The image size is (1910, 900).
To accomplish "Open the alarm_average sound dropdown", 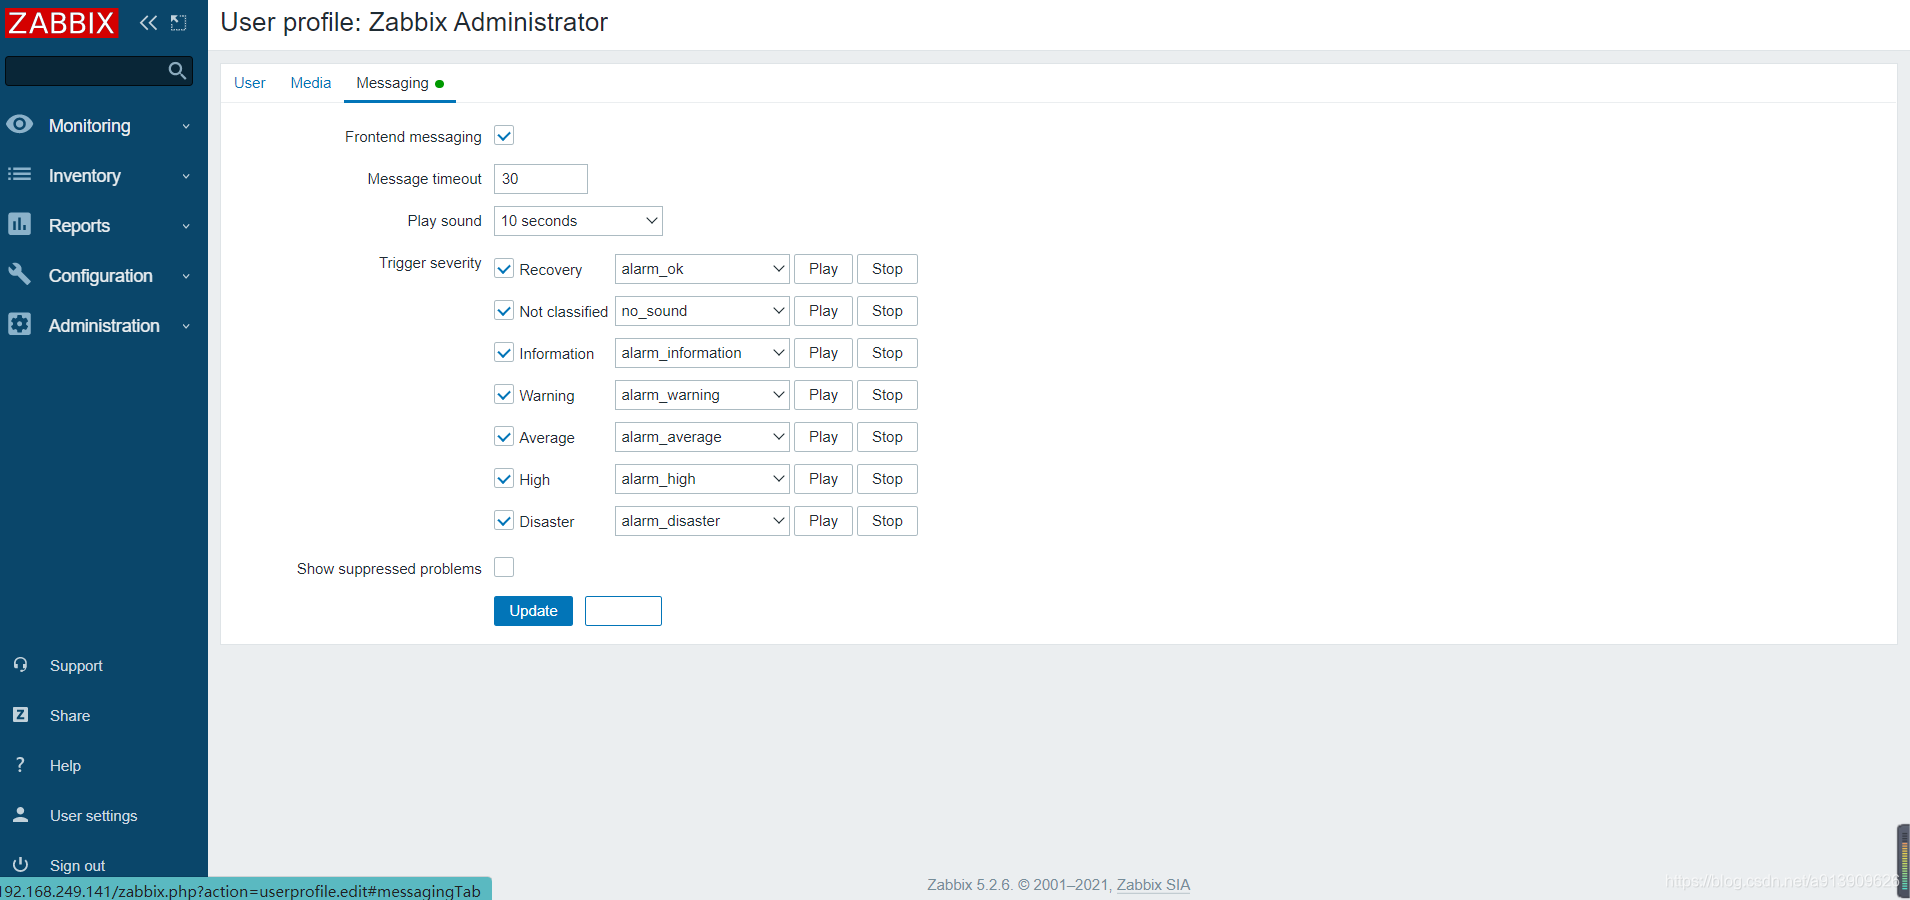I will click(702, 437).
